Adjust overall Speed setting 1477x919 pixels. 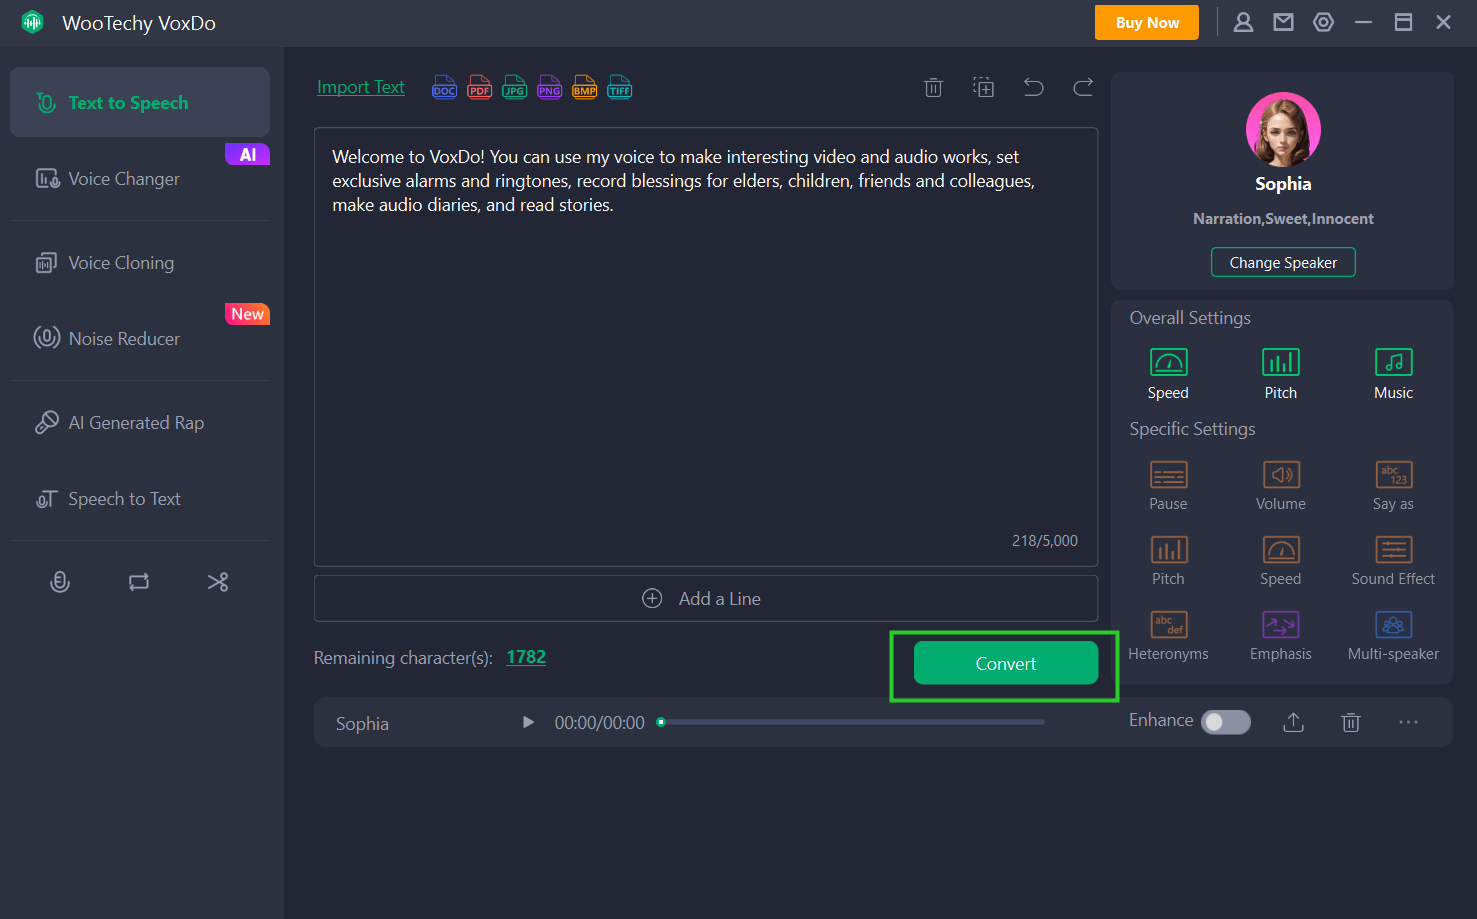coord(1168,372)
